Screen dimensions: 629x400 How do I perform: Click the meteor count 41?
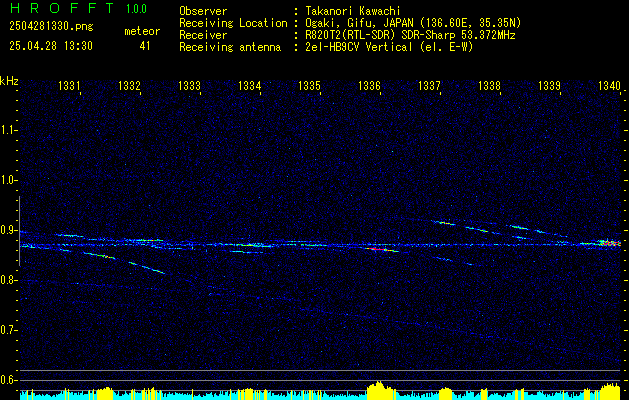pos(145,46)
